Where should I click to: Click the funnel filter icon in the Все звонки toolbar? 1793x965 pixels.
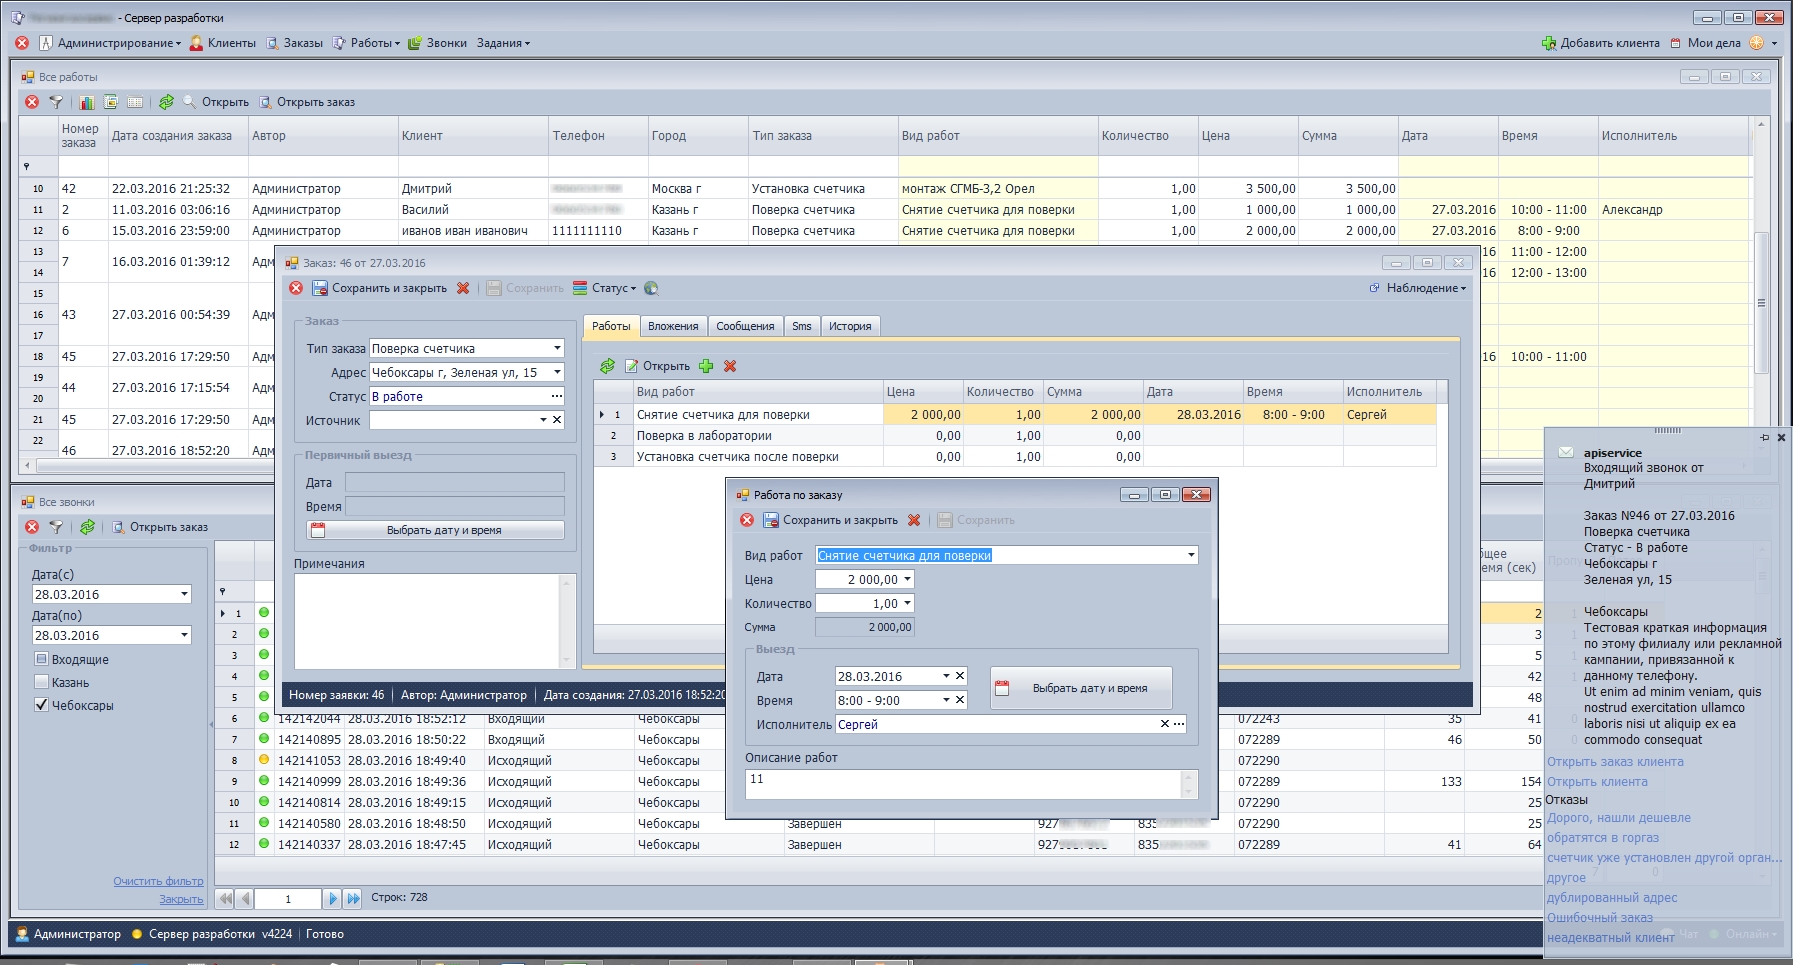(x=56, y=527)
